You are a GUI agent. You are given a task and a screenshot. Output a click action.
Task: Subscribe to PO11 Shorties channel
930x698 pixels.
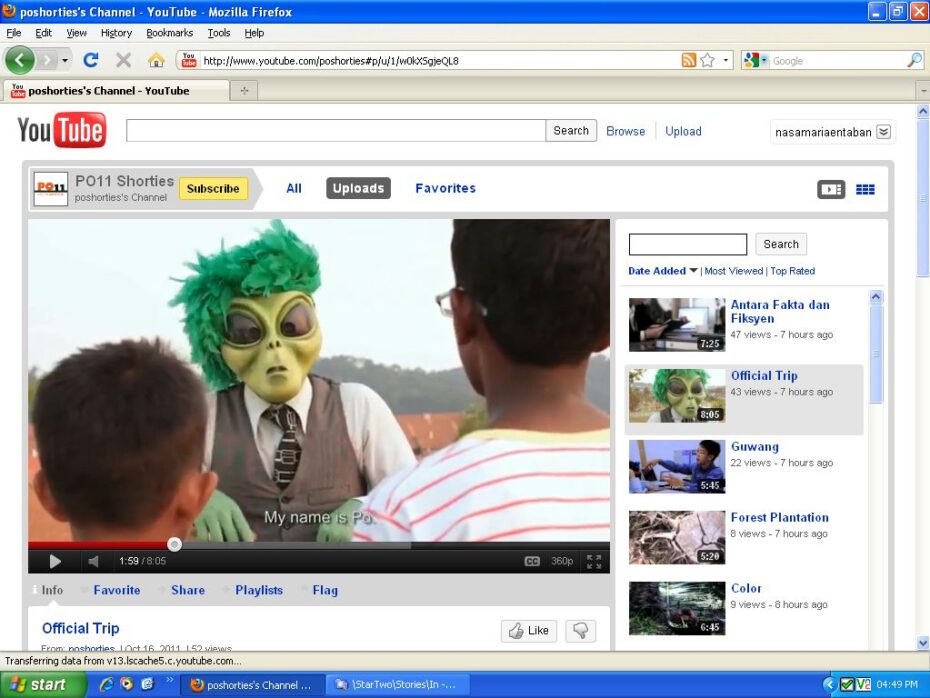(x=213, y=188)
